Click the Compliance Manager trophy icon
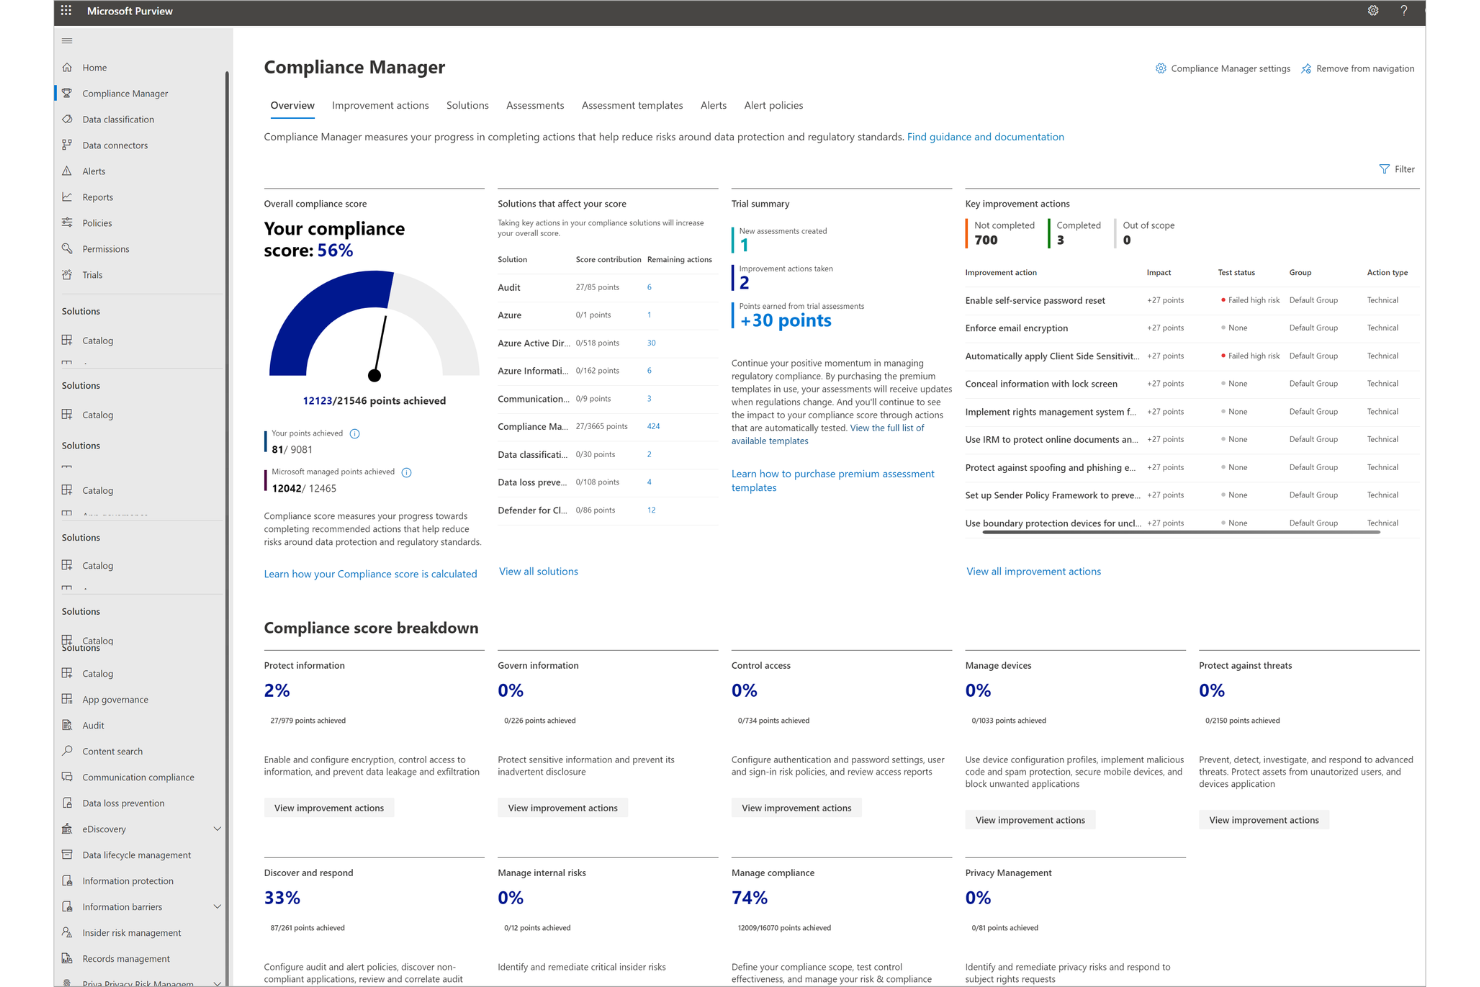This screenshot has width=1480, height=987. (66, 93)
